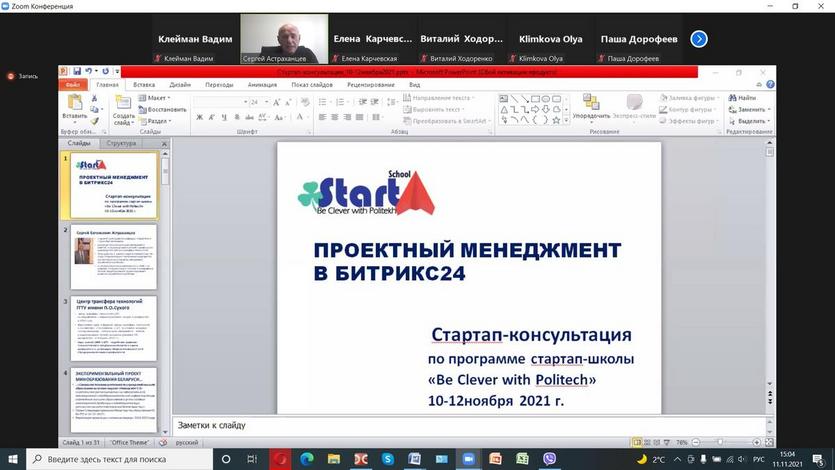Click the Find (Найти) button
Image resolution: width=835 pixels, height=470 pixels.
(x=742, y=98)
